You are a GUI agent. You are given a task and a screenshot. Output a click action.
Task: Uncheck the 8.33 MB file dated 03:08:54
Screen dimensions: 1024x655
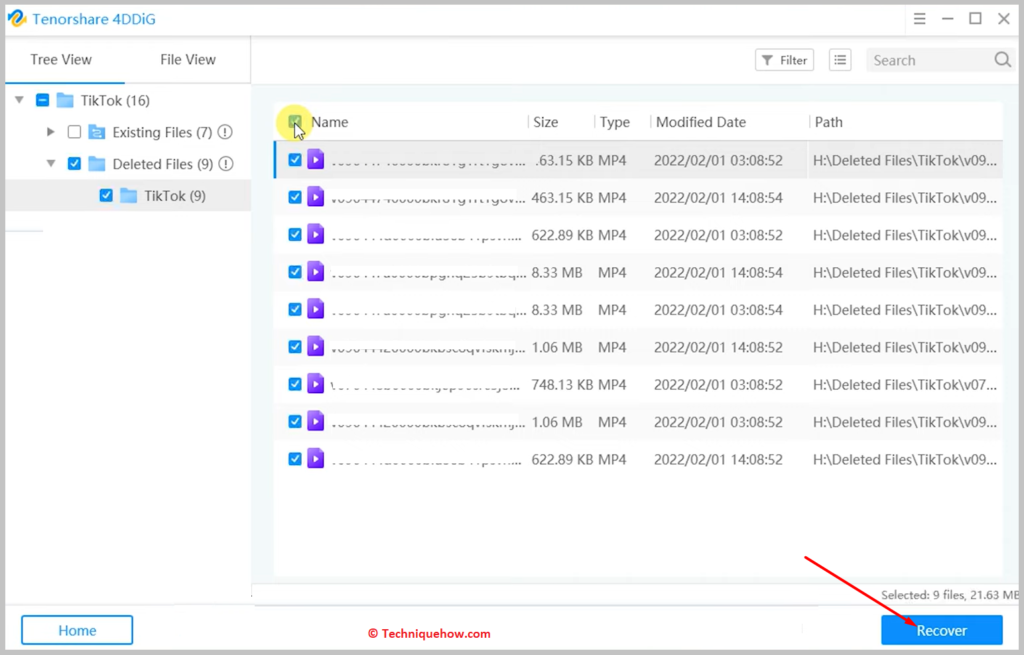point(295,309)
